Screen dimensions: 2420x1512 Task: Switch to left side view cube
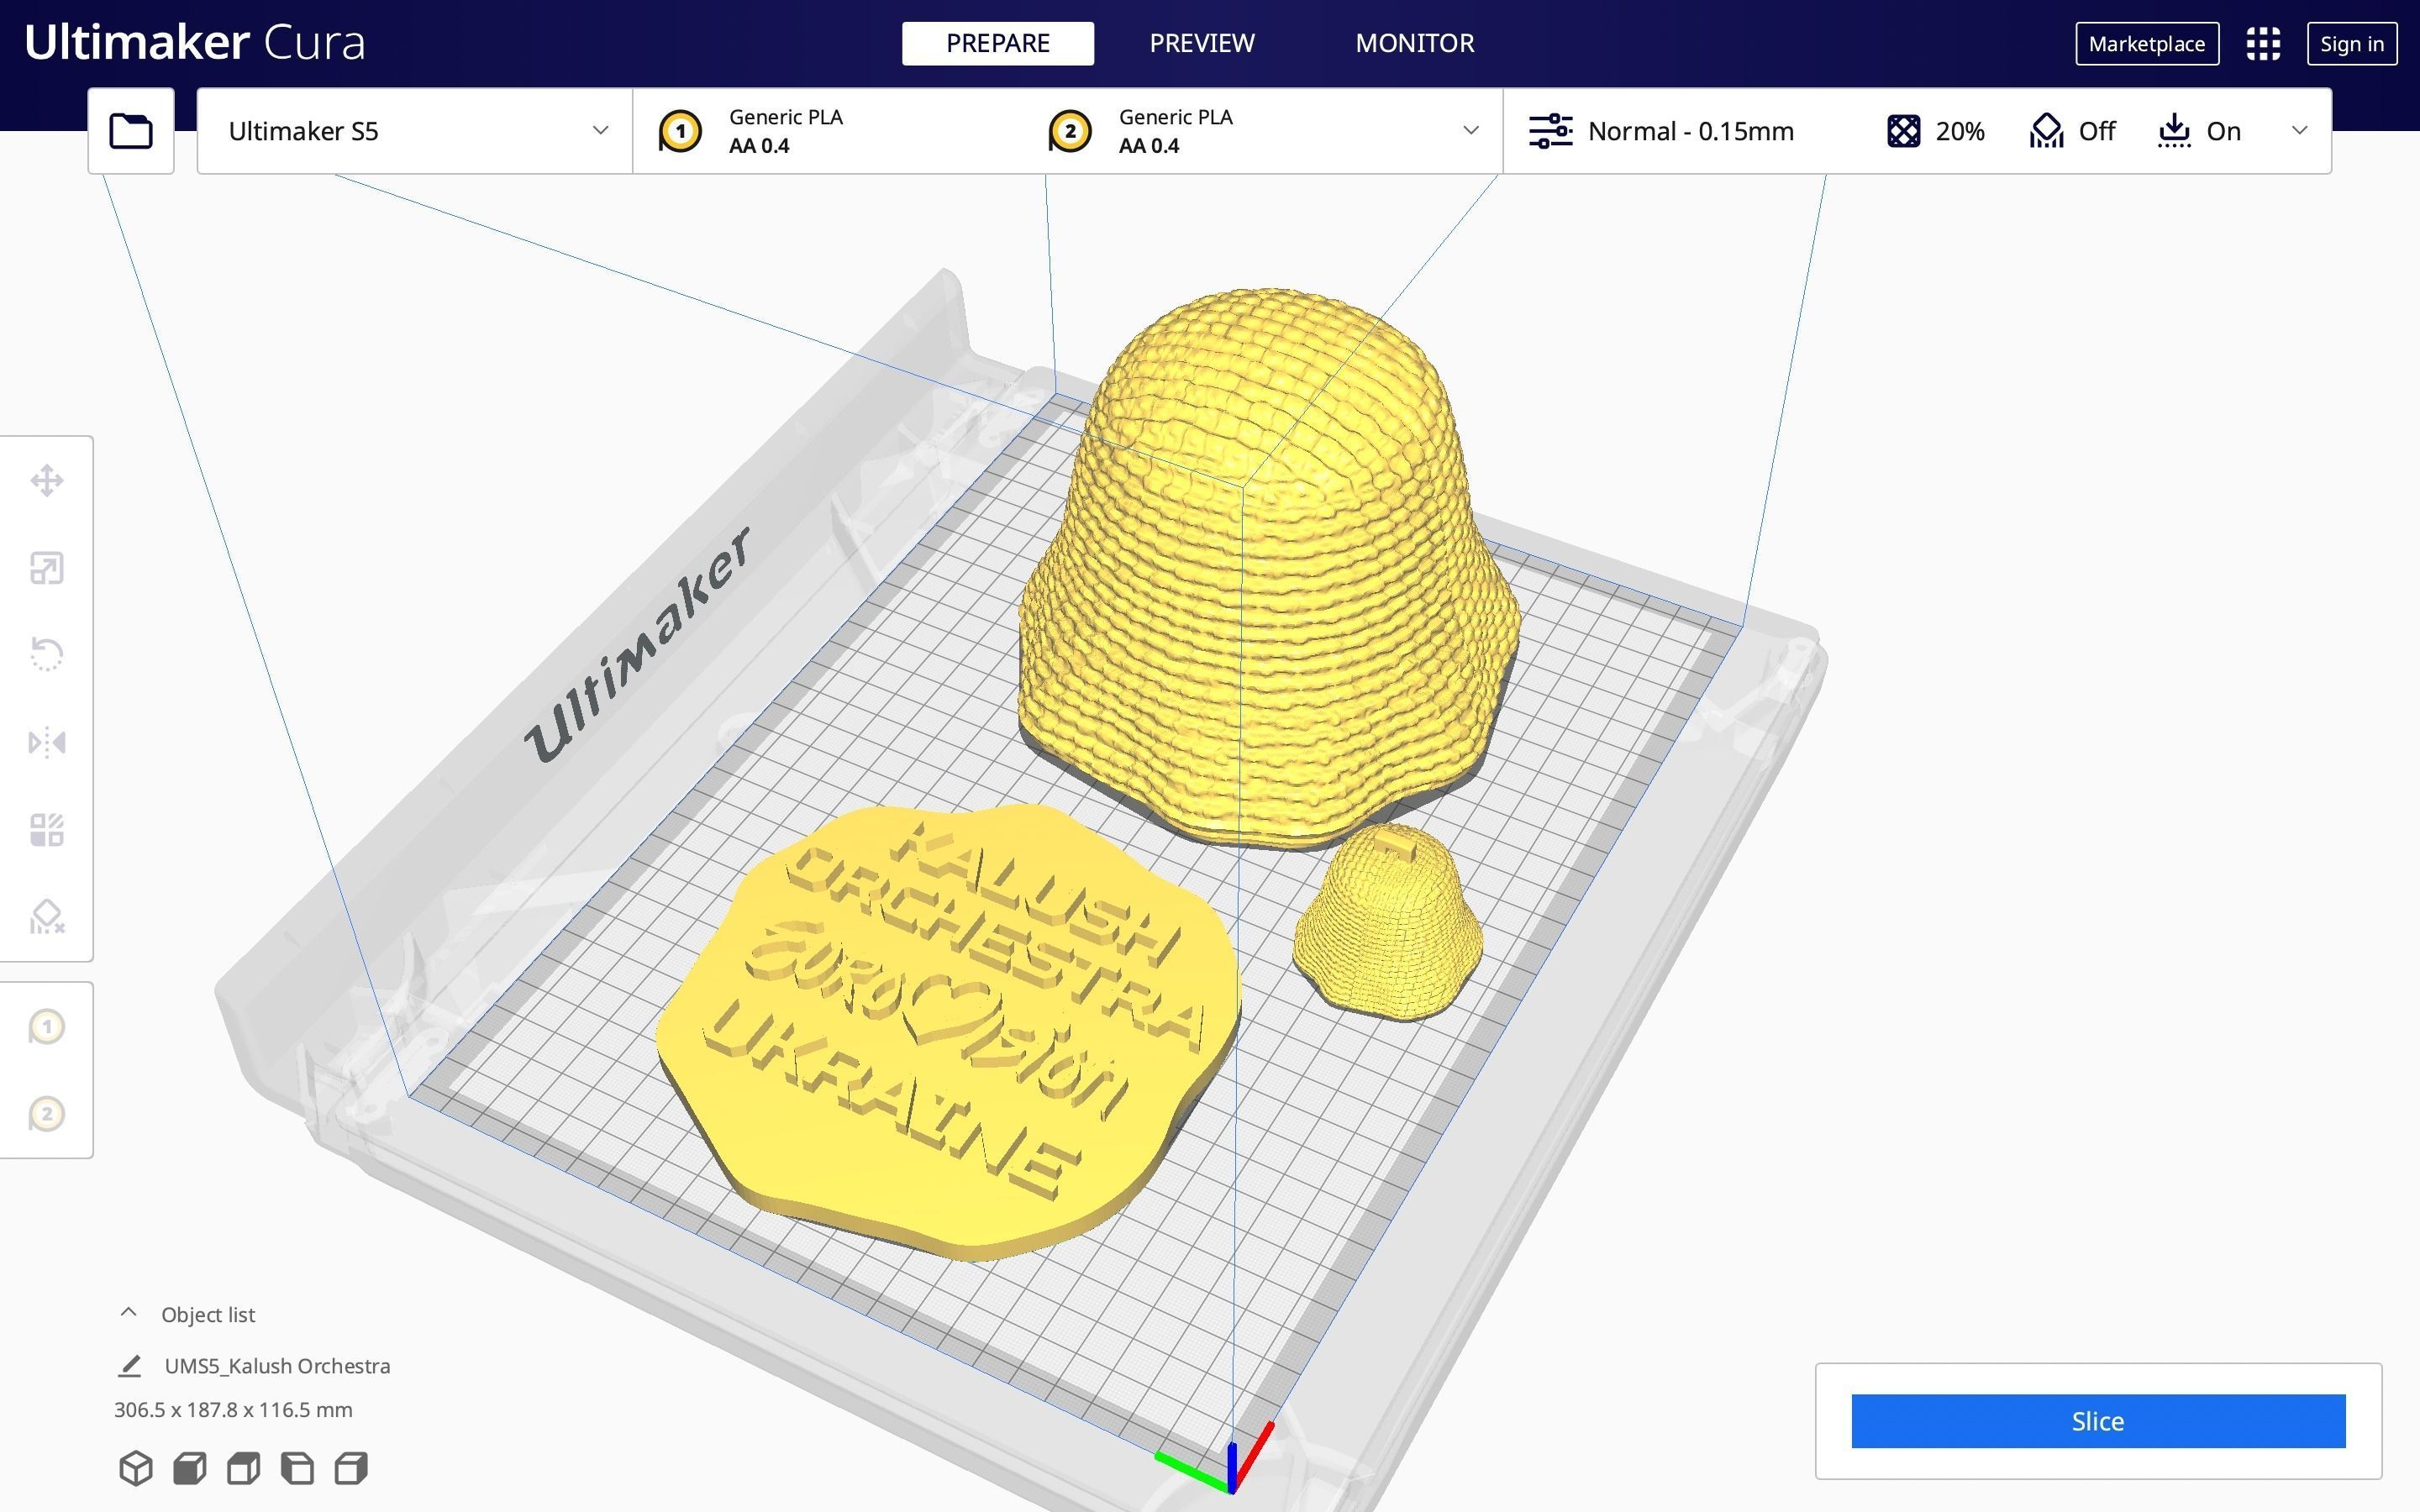pyautogui.click(x=298, y=1468)
